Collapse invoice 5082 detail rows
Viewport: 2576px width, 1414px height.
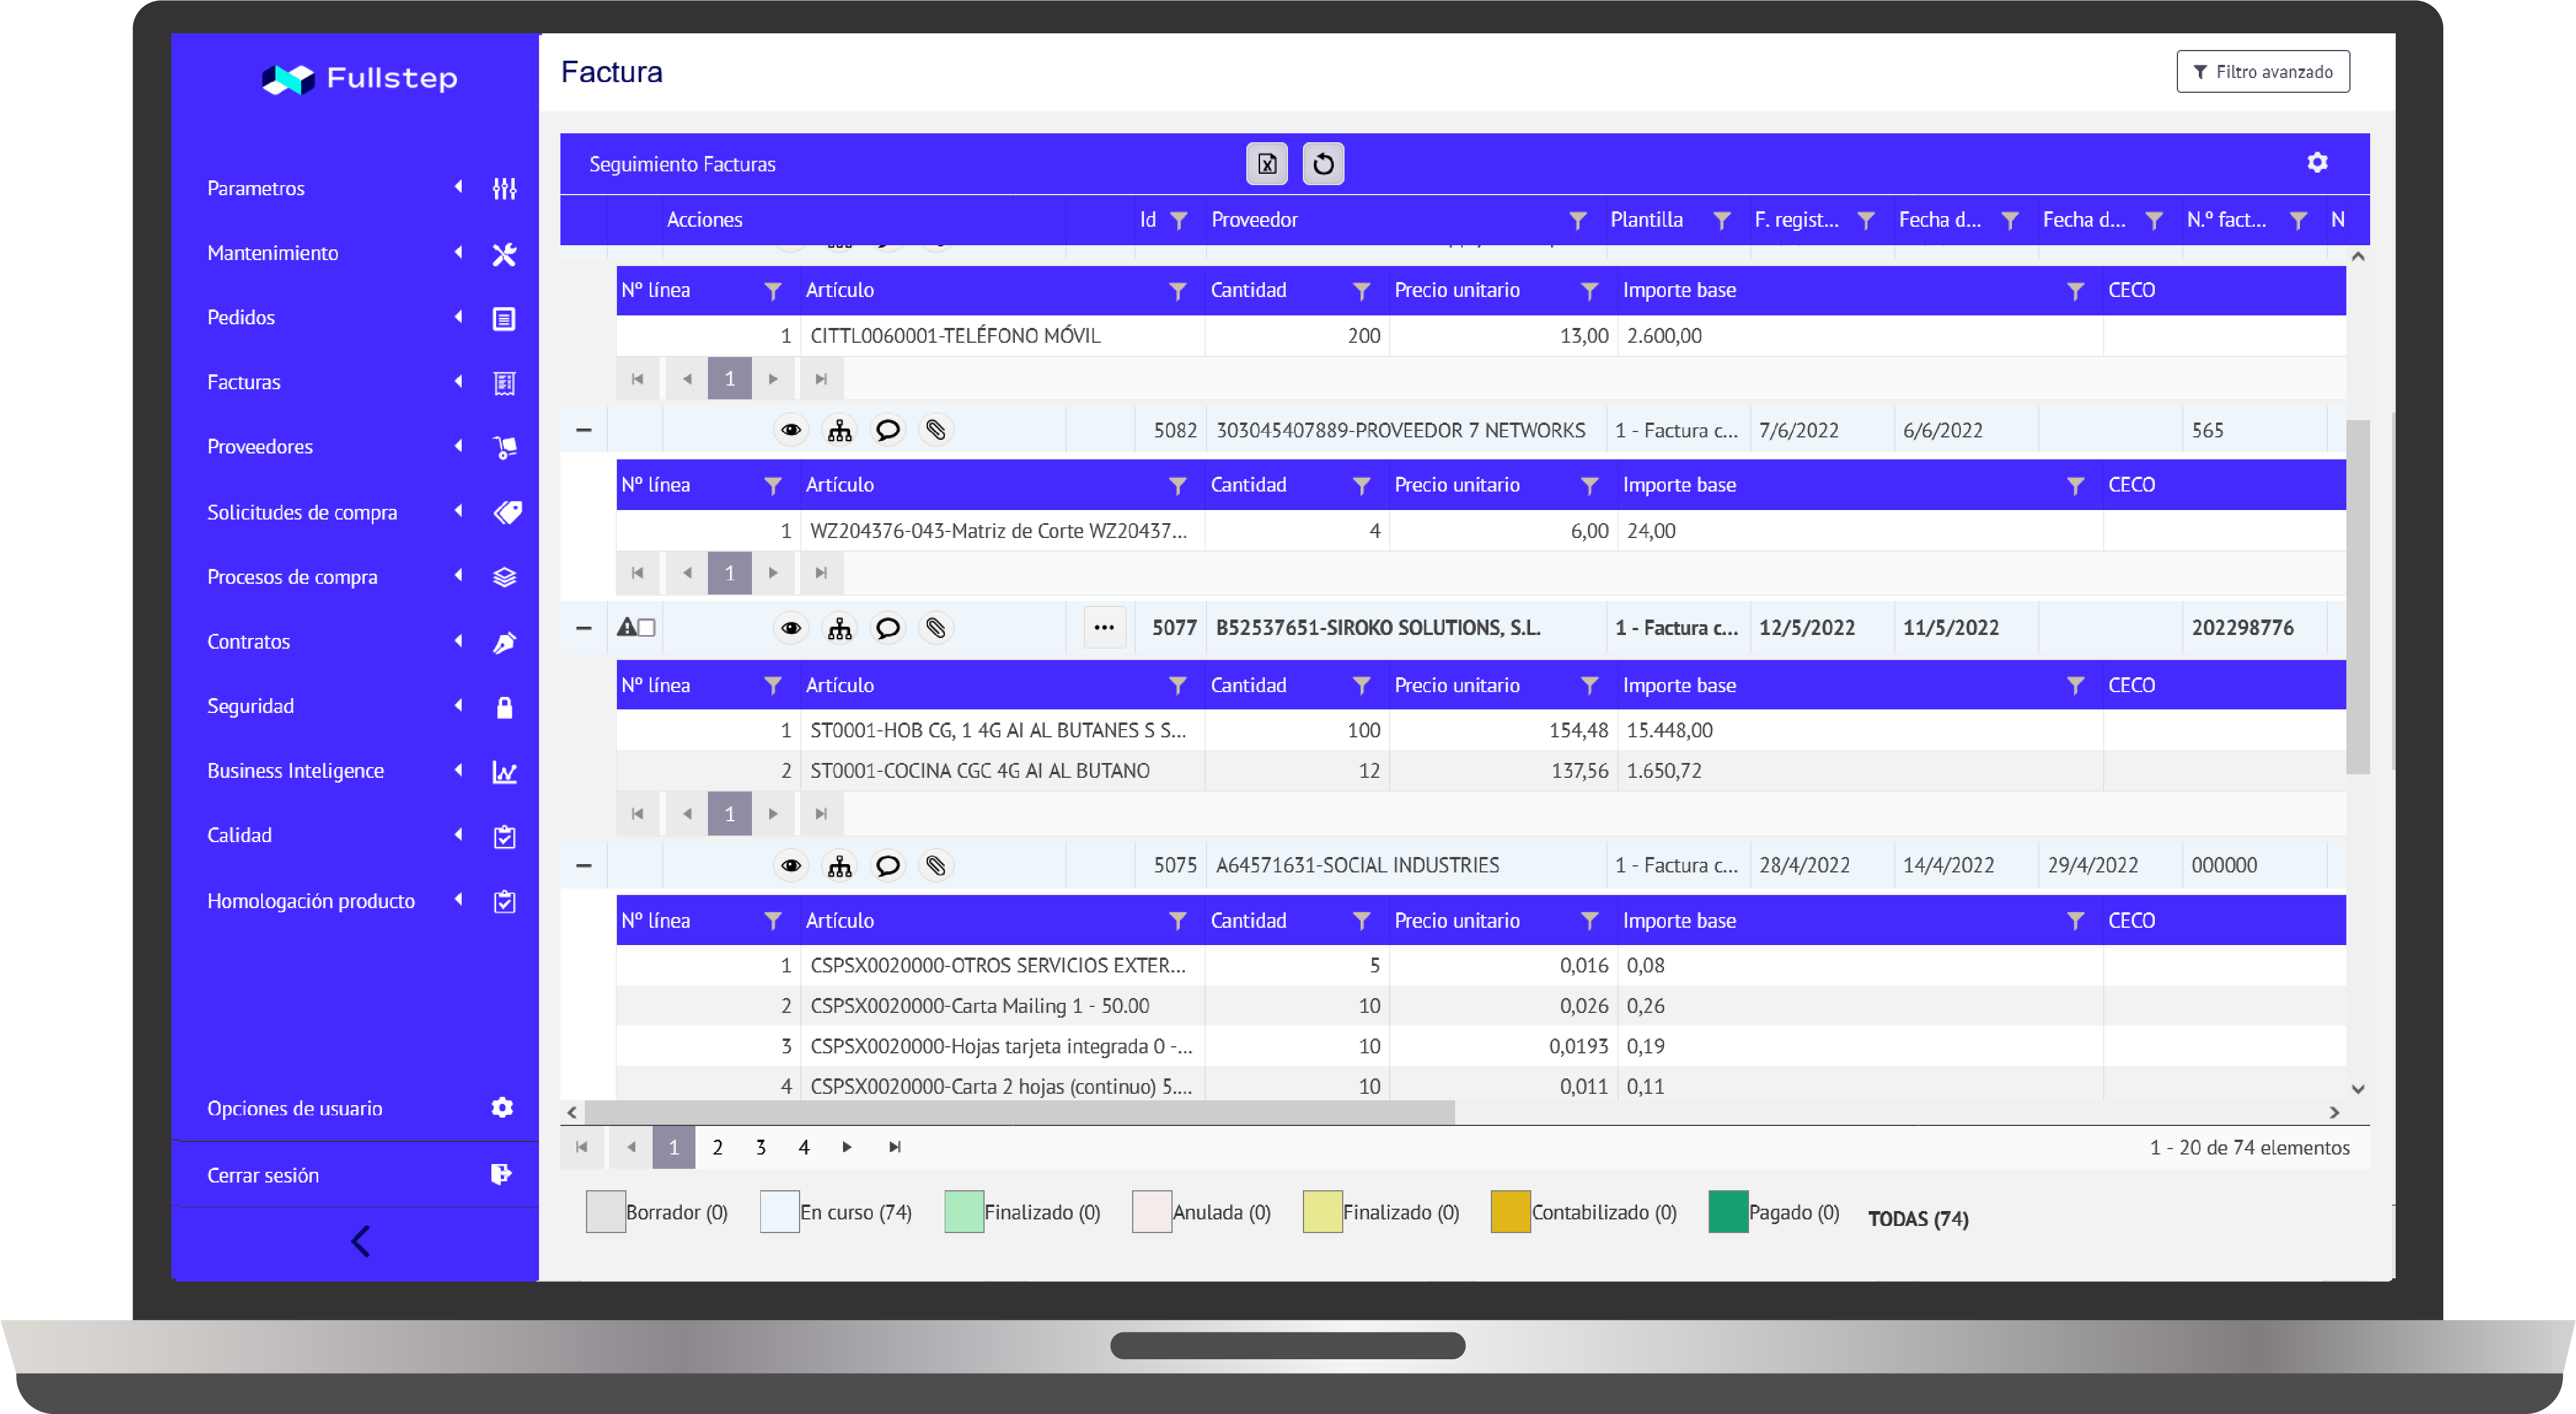(584, 430)
